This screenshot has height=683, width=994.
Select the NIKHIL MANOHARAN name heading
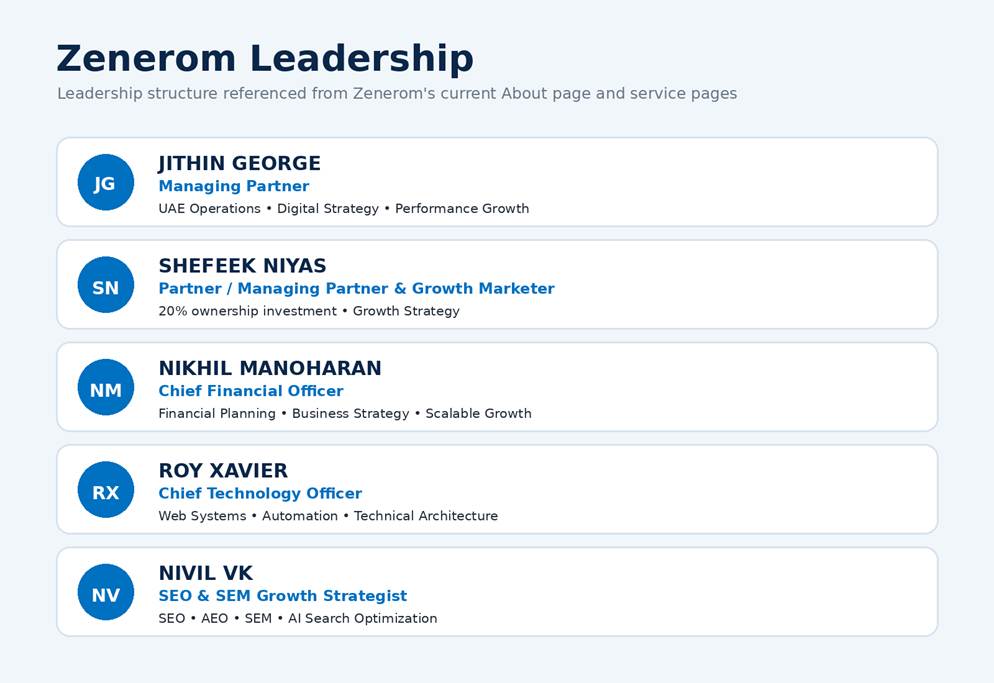click(270, 368)
